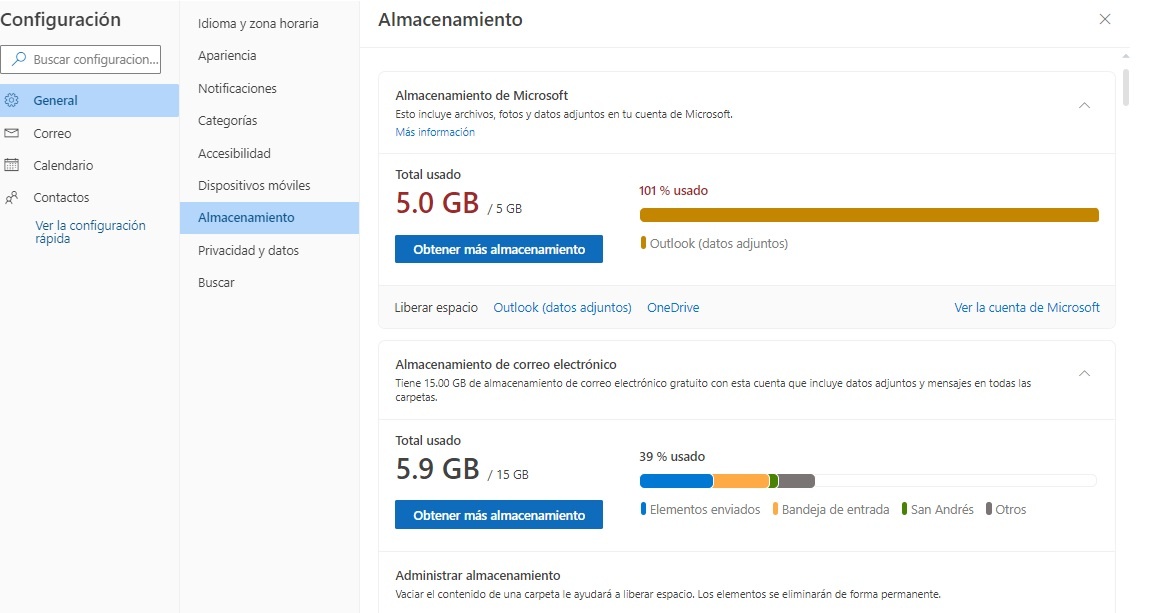Image resolution: width=1153 pixels, height=613 pixels.
Task: Click the Otros legend entry
Action: [1006, 509]
